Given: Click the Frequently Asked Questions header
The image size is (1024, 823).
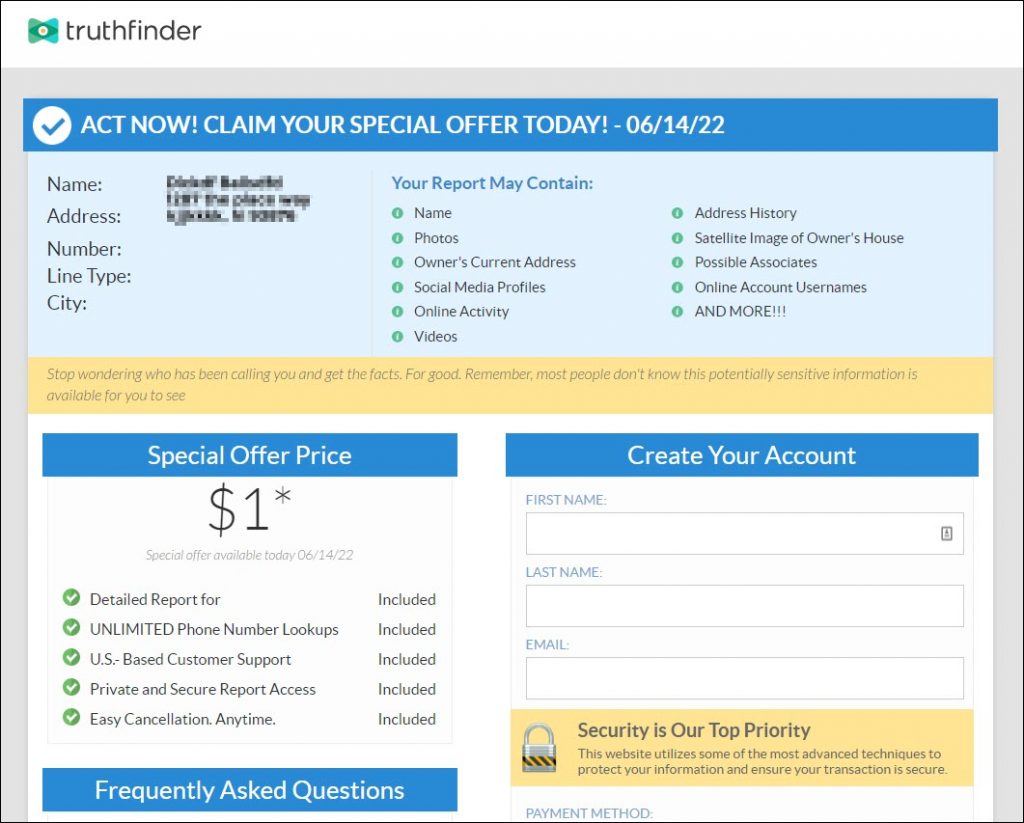Looking at the screenshot, I should pos(249,790).
